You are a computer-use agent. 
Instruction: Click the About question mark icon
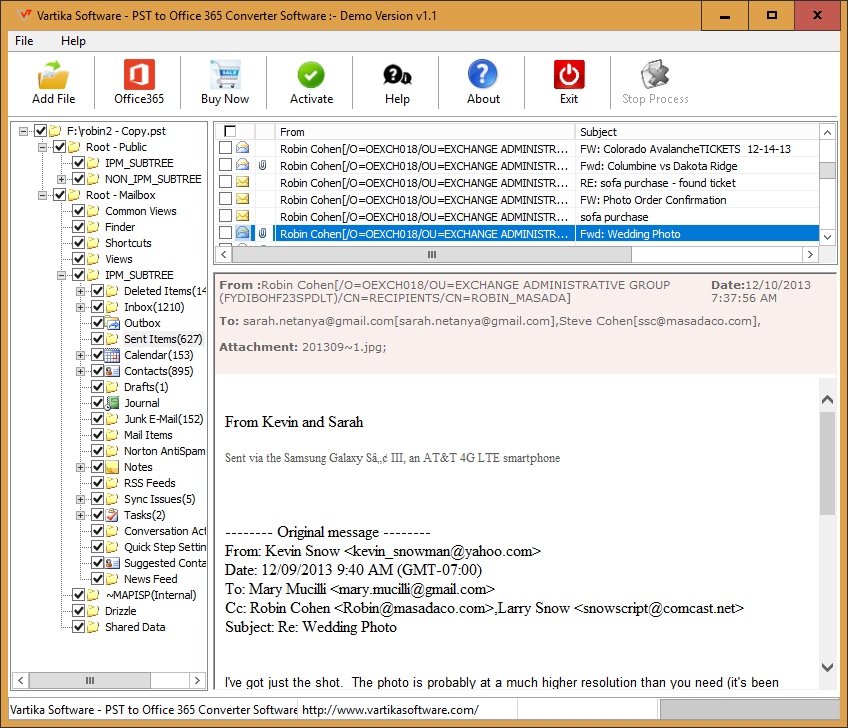pyautogui.click(x=482, y=74)
